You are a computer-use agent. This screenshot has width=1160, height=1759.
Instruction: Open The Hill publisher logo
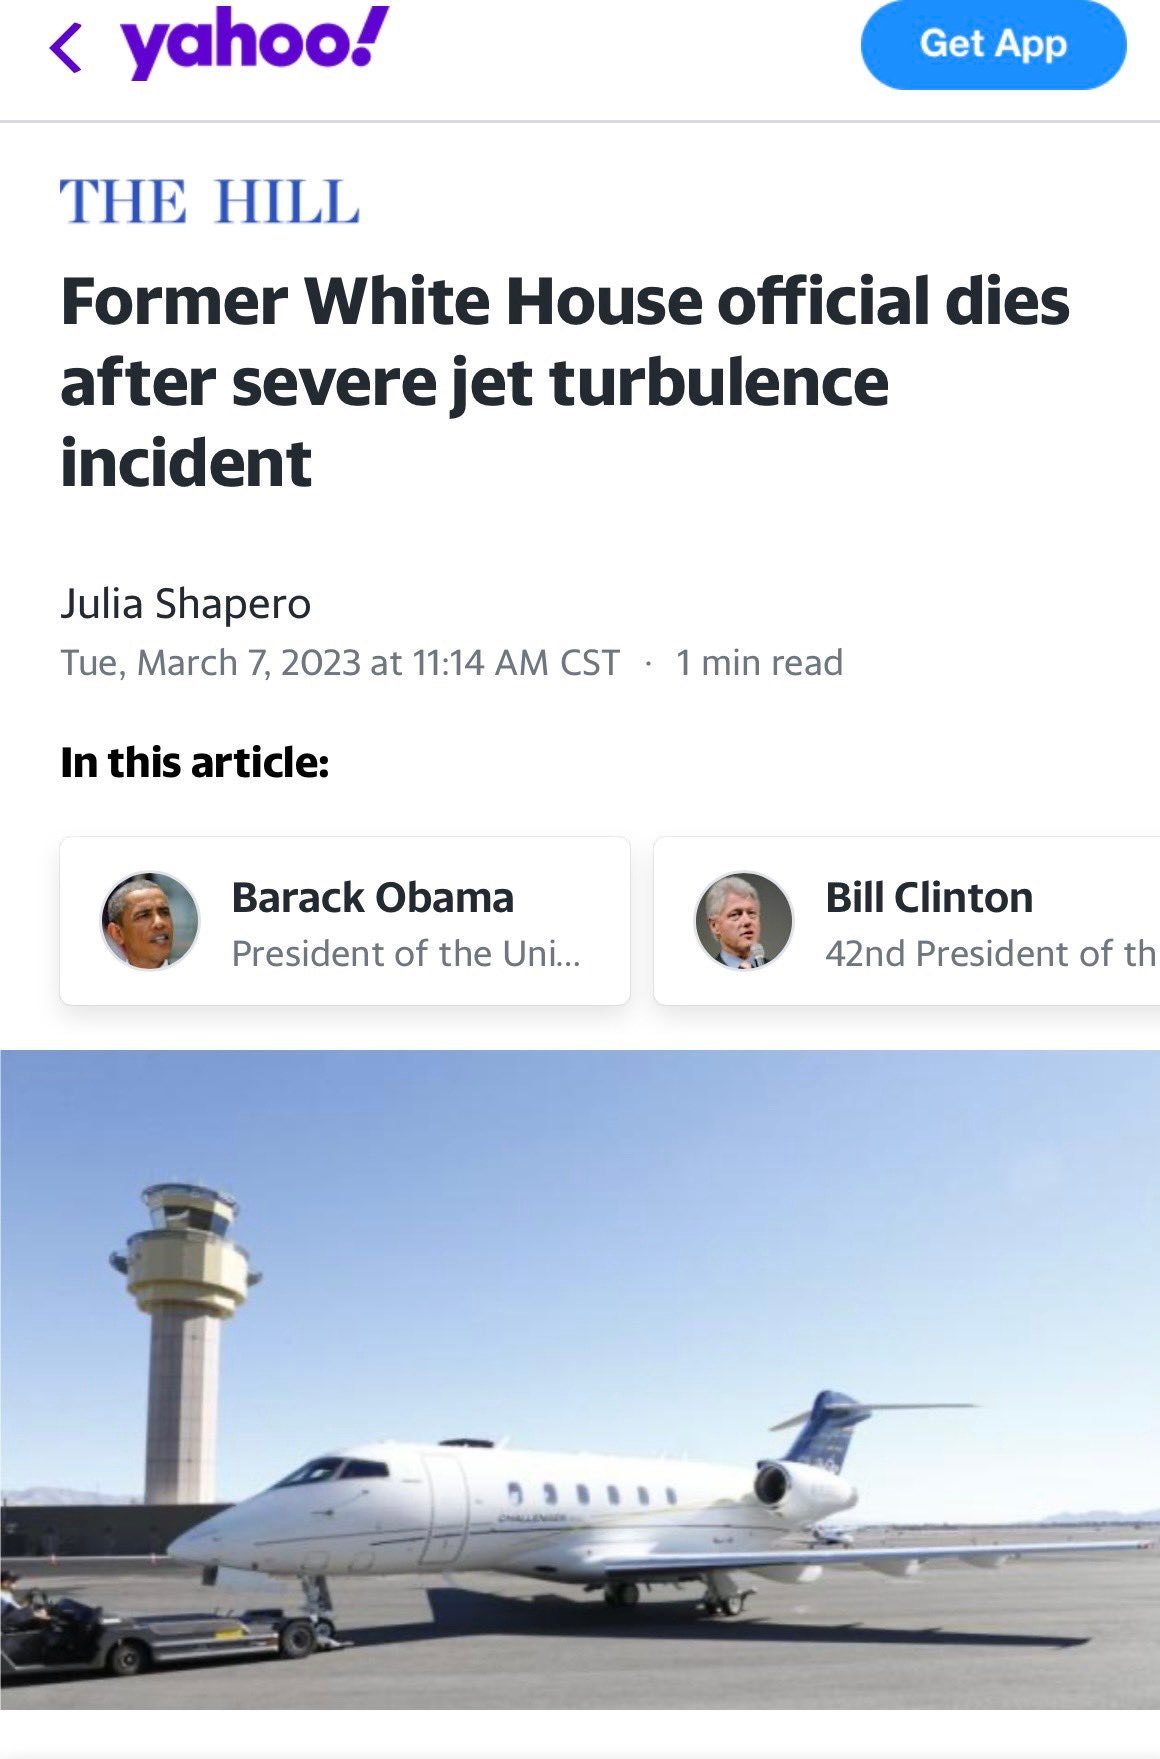pyautogui.click(x=210, y=201)
